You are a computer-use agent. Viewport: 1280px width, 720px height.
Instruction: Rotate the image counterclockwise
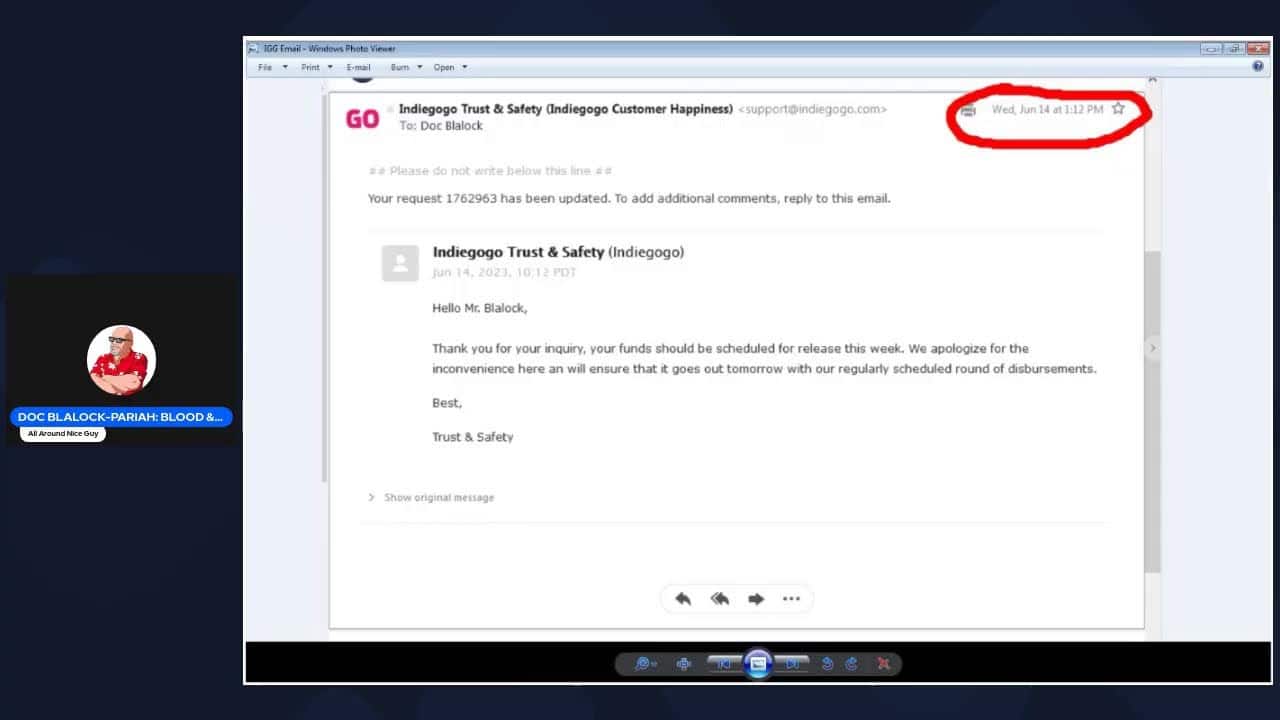tap(828, 663)
